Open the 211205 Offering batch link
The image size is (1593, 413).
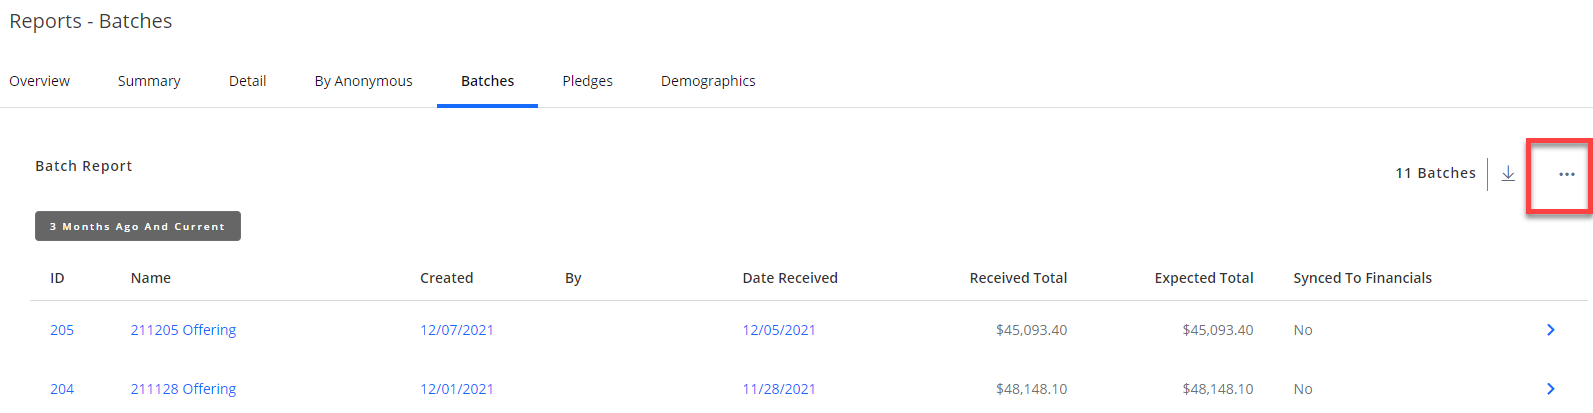point(183,330)
